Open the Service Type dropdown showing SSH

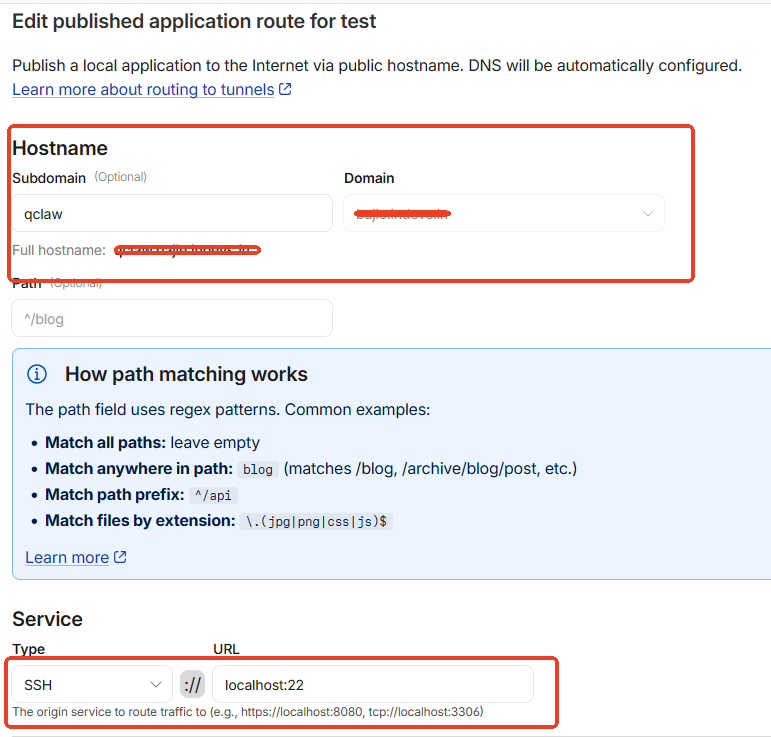(92, 684)
